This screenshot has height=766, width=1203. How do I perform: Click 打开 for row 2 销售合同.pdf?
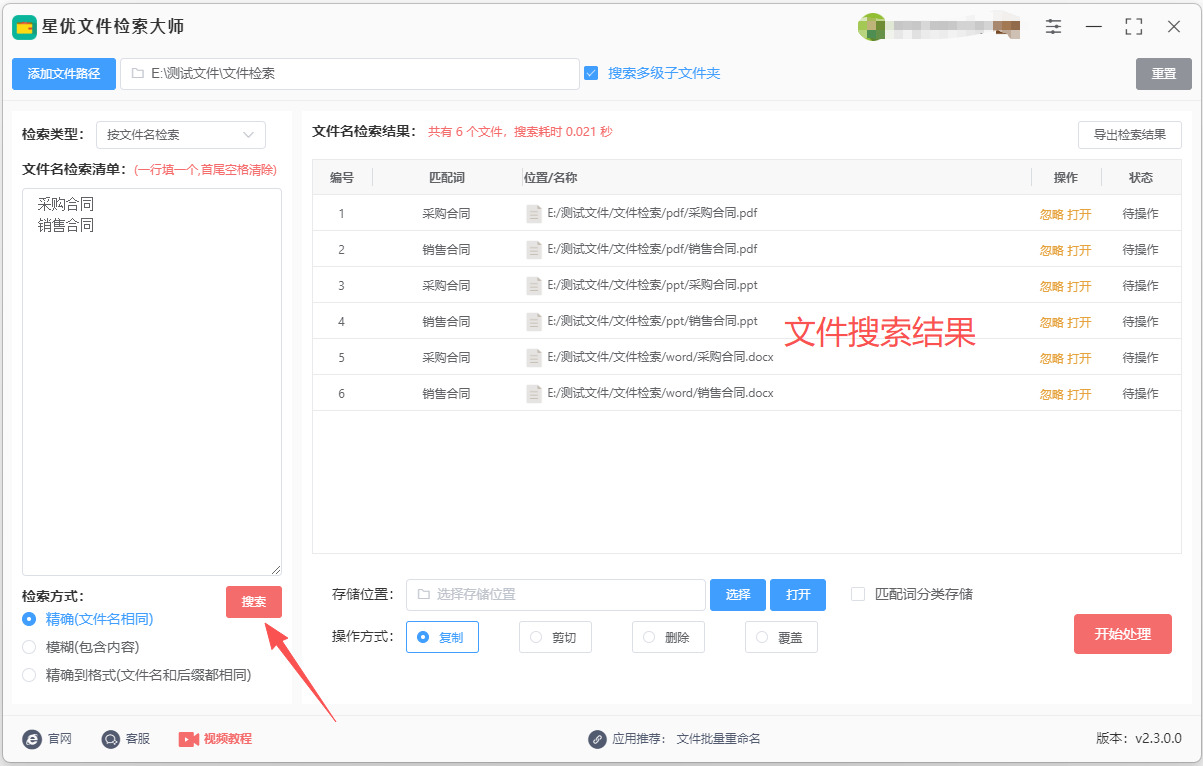point(1079,250)
